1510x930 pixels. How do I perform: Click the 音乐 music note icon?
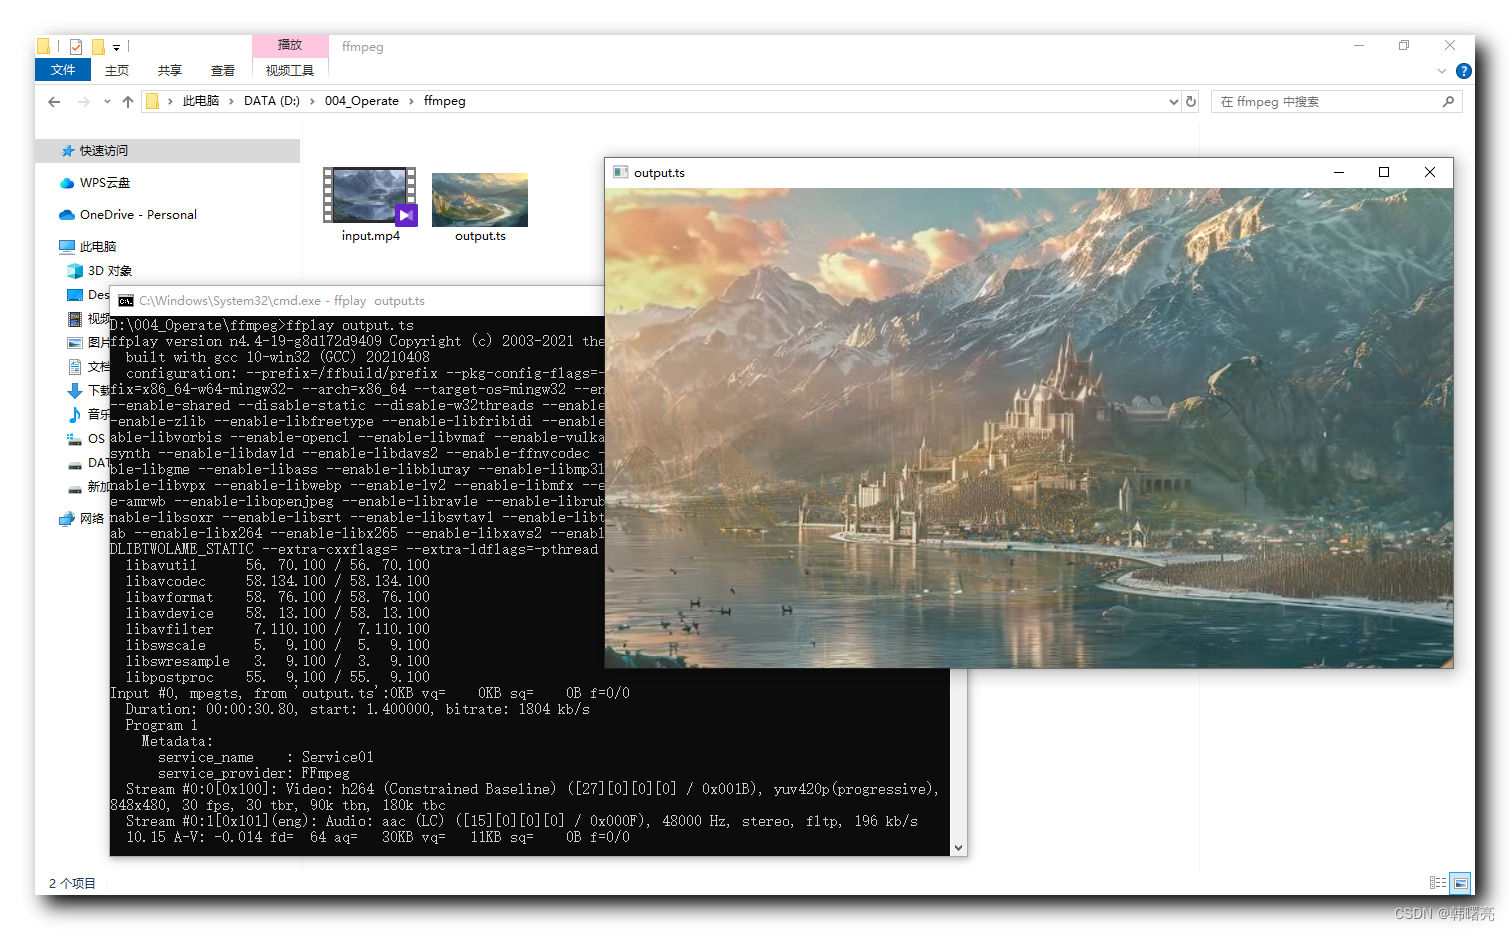[x=74, y=415]
